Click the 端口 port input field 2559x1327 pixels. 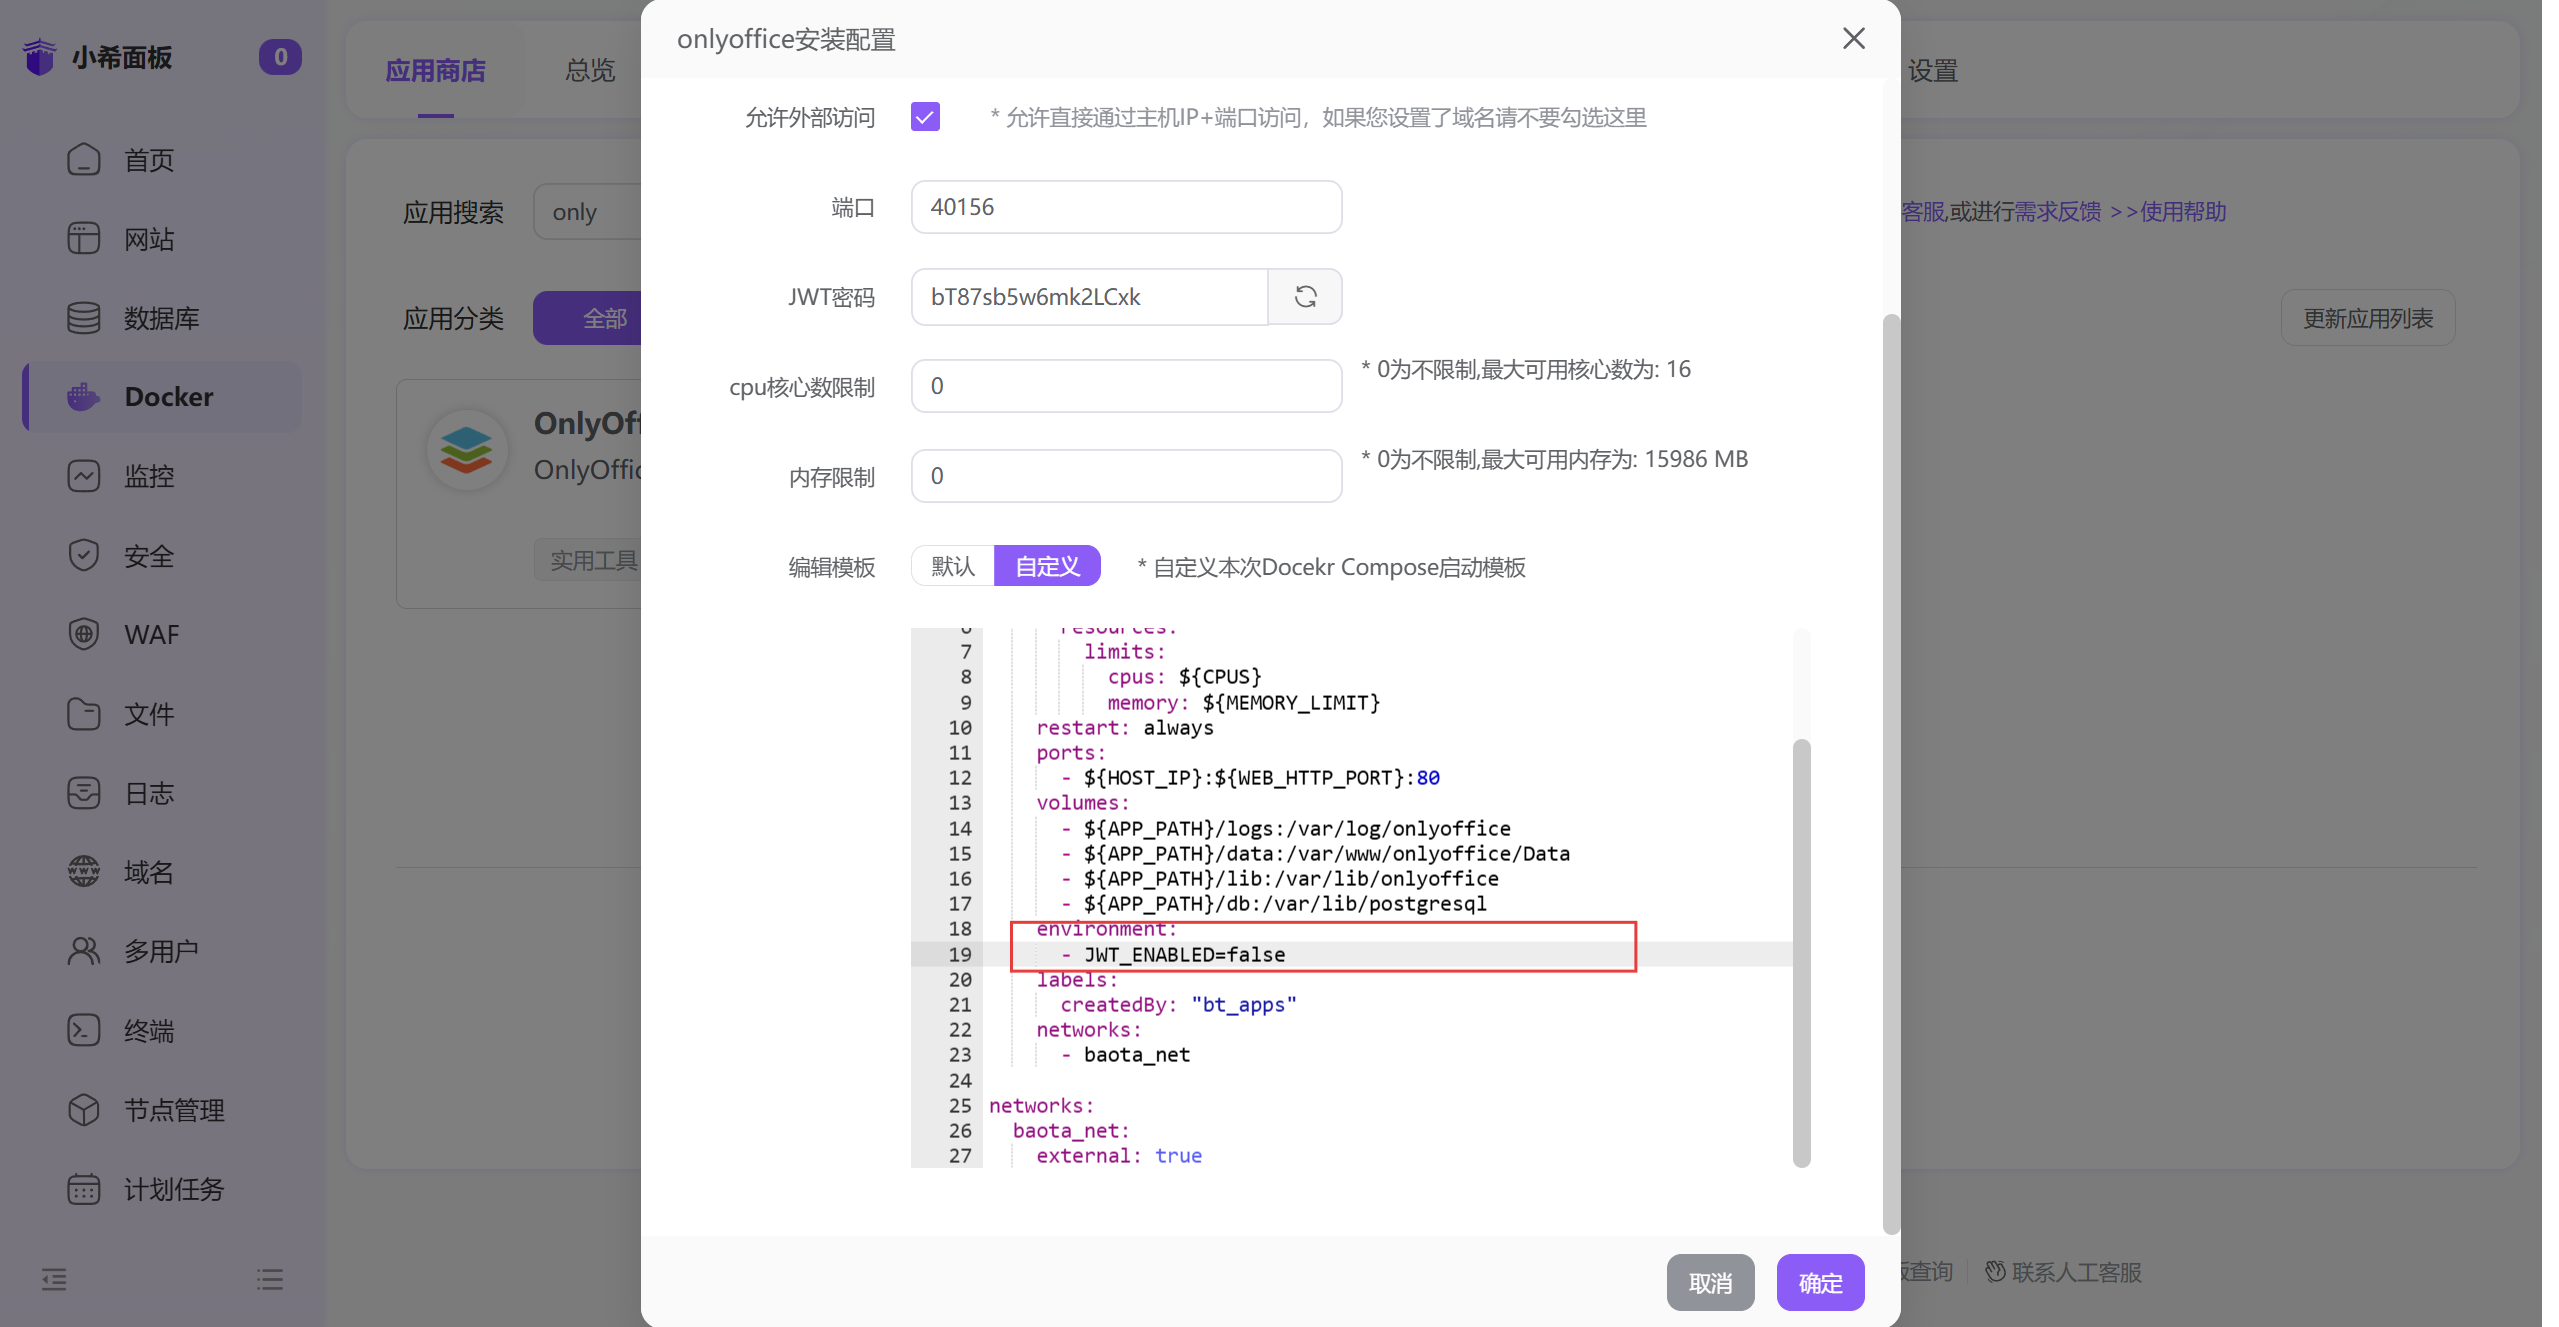click(x=1125, y=206)
